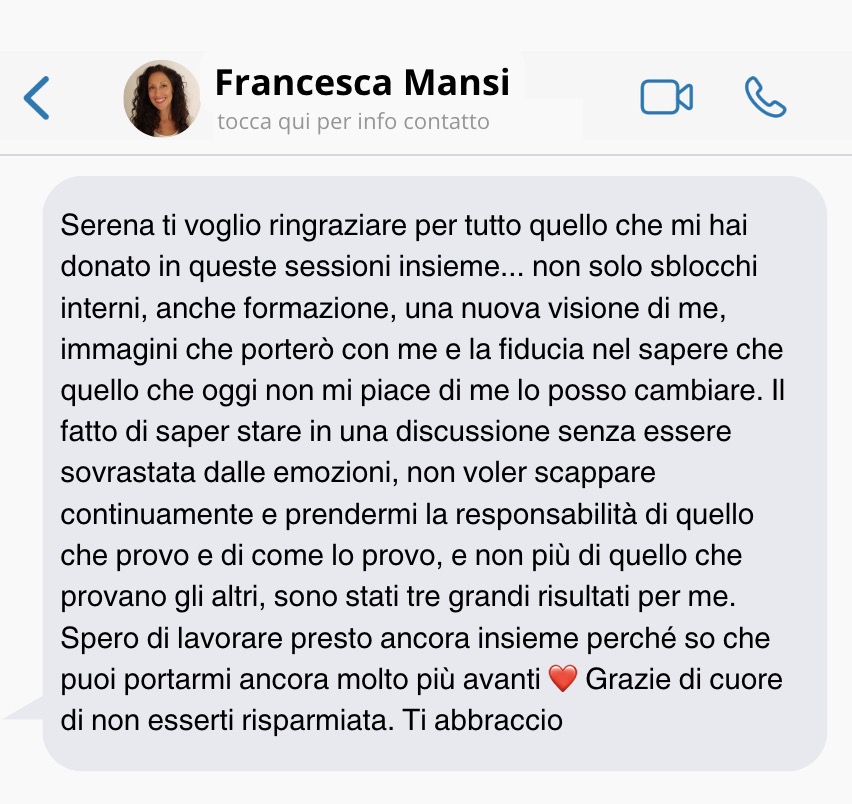Click the red heart emoji in the message
Image resolution: width=852 pixels, height=804 pixels.
[x=562, y=679]
